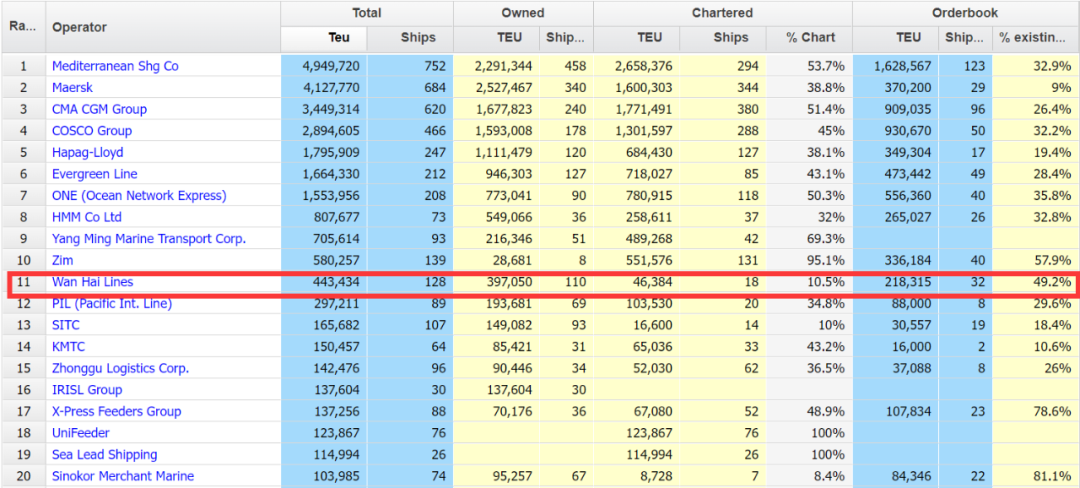
Task: Select the Wan Hai orderbook TEU 218,315
Action: point(908,282)
